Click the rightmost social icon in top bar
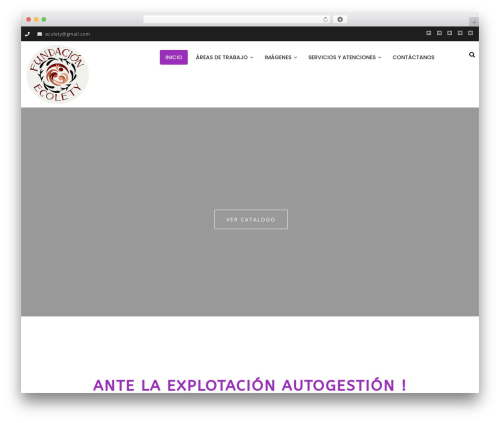The height and width of the screenshot is (423, 500). click(470, 33)
